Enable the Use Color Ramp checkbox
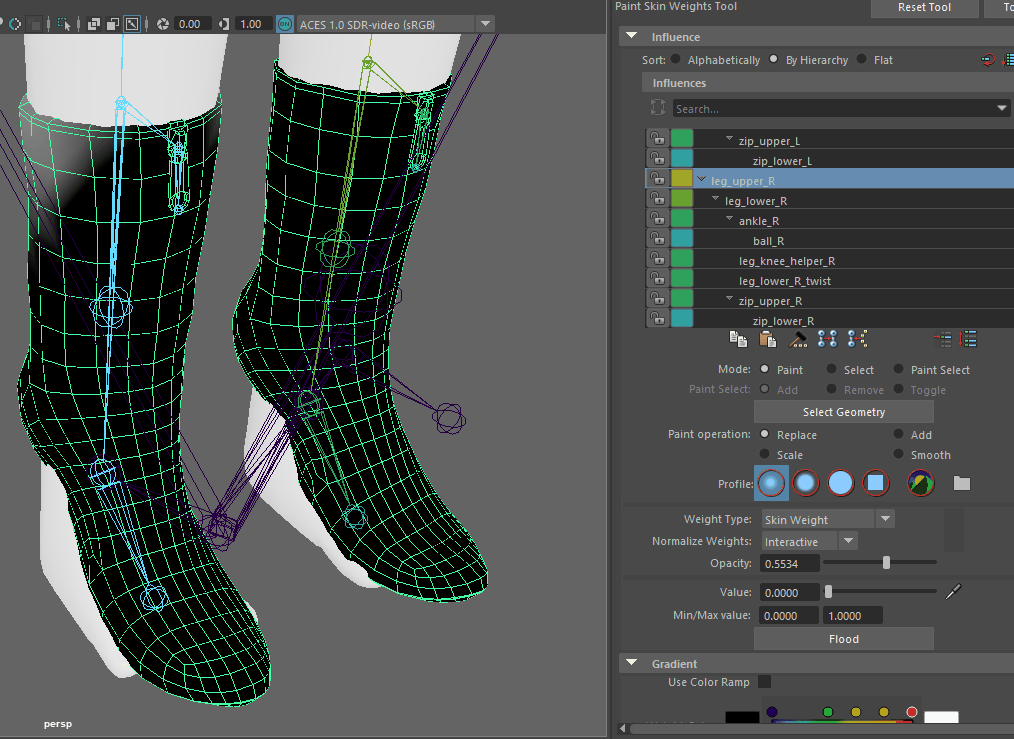Viewport: 1014px width, 739px height. click(x=764, y=682)
